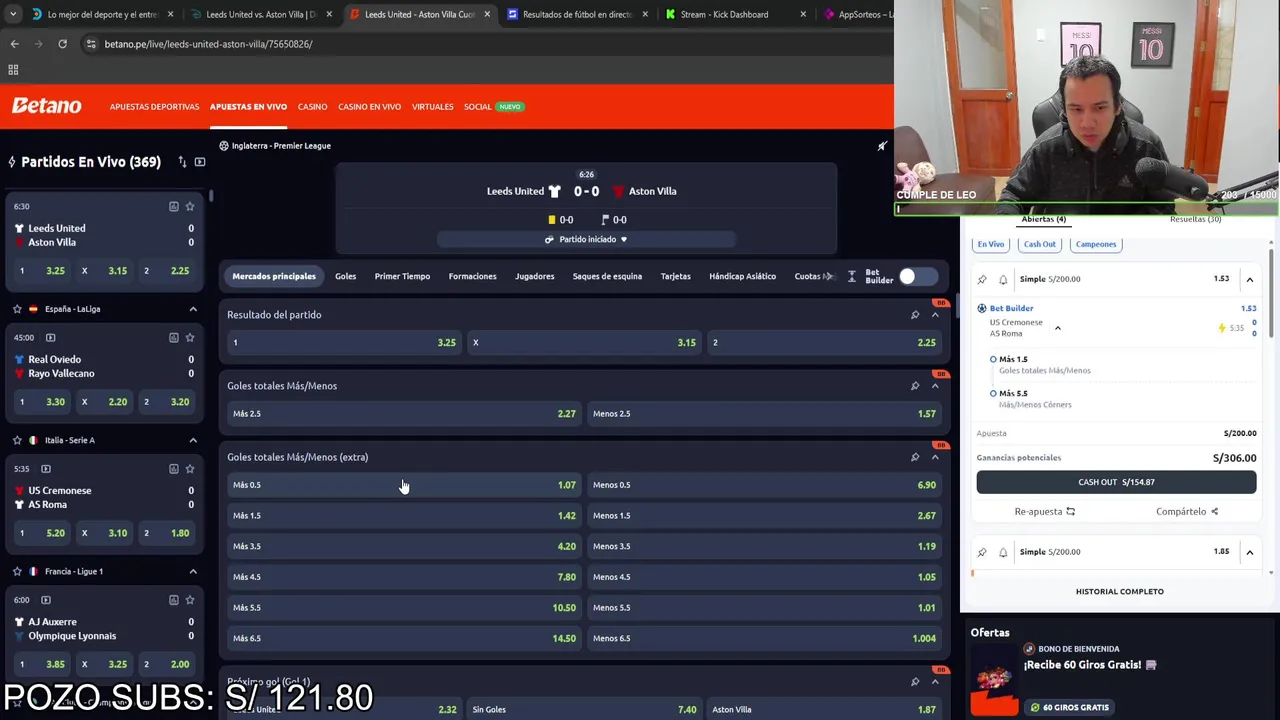The image size is (1280, 720).
Task: Click the layout icon beside Partidos En Vivo header
Action: pyautogui.click(x=200, y=162)
